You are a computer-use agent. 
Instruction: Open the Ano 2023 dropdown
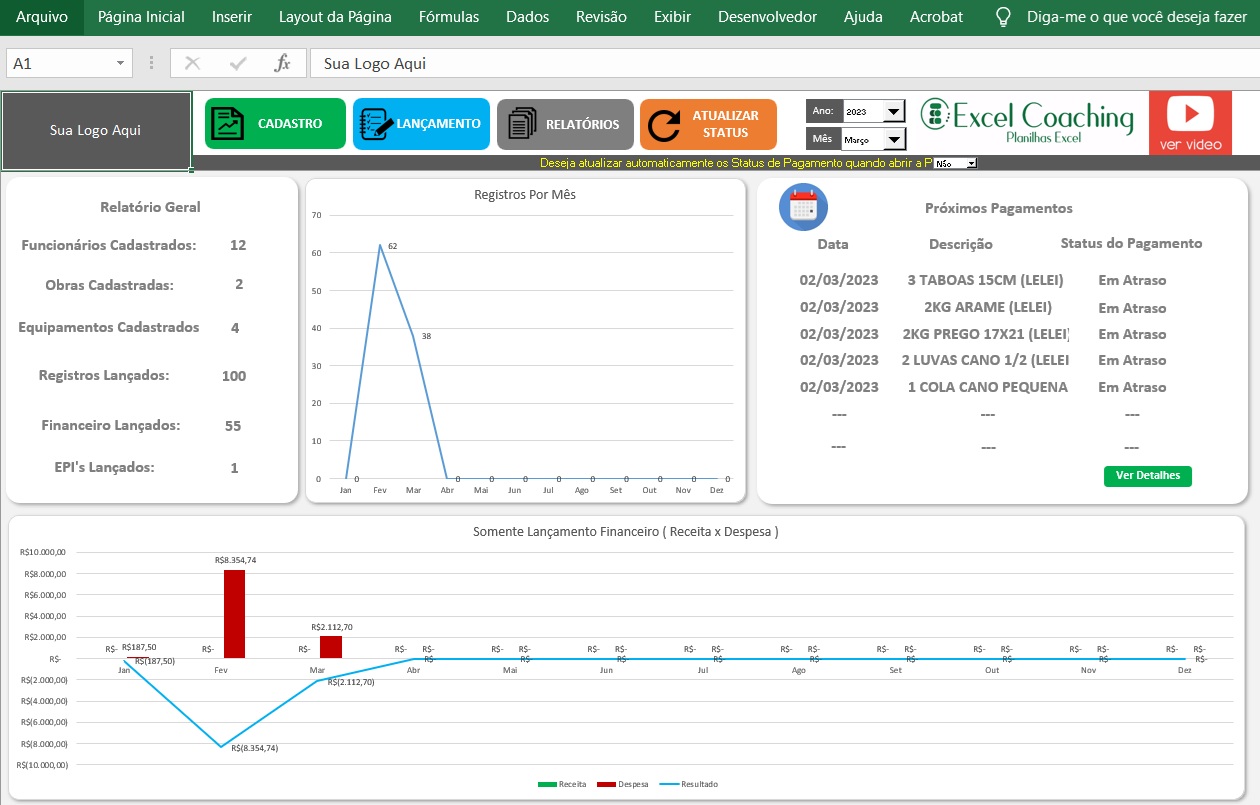click(x=894, y=111)
